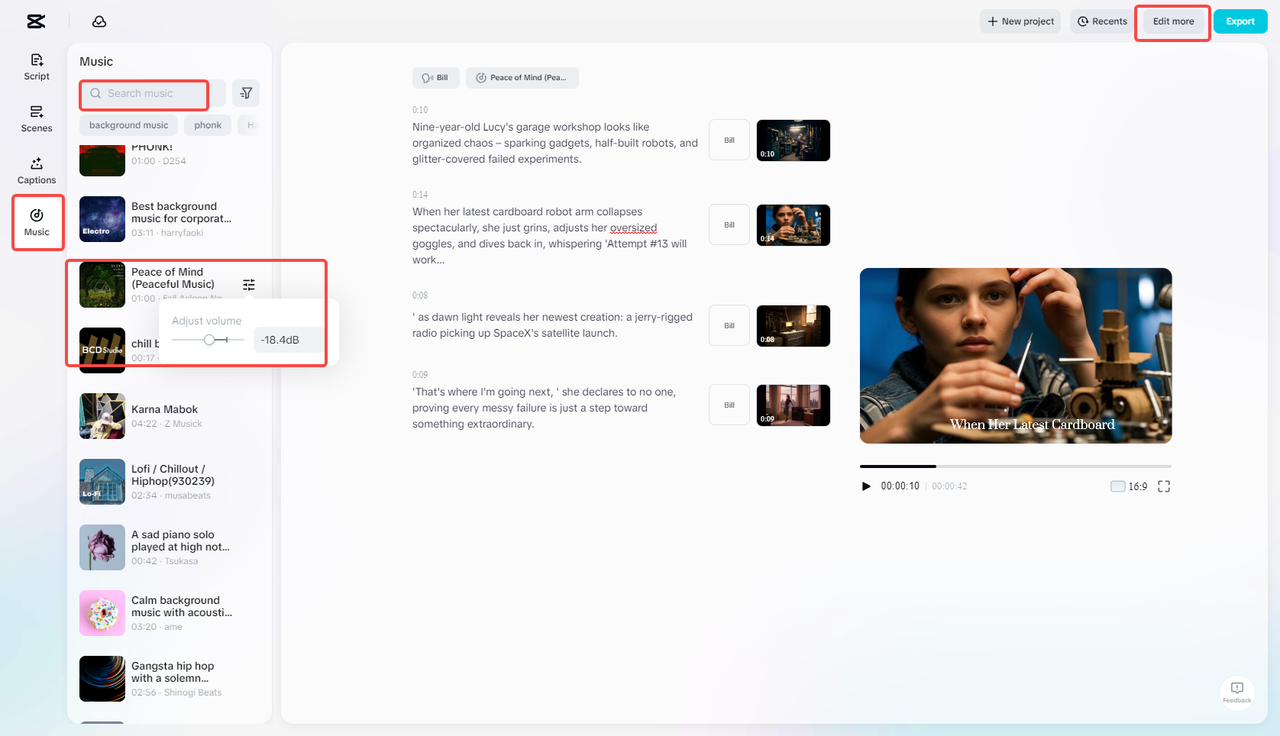Click the Edit more button
This screenshot has height=736, width=1280.
tap(1172, 21)
